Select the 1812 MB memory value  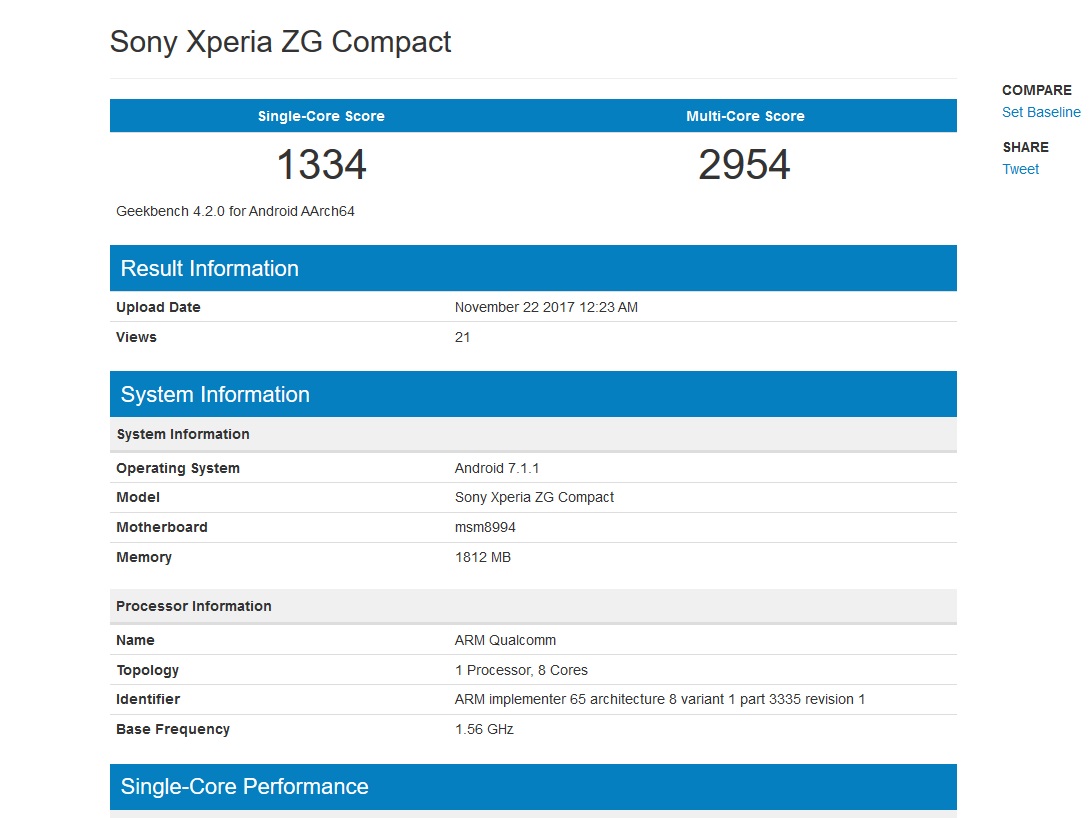pyautogui.click(x=482, y=557)
